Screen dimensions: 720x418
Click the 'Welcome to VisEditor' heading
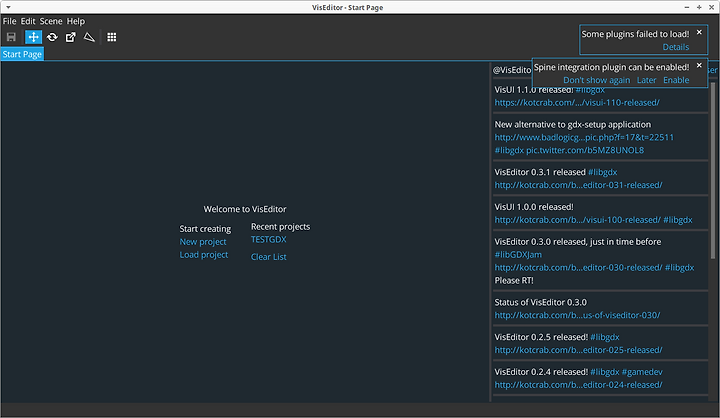[245, 209]
